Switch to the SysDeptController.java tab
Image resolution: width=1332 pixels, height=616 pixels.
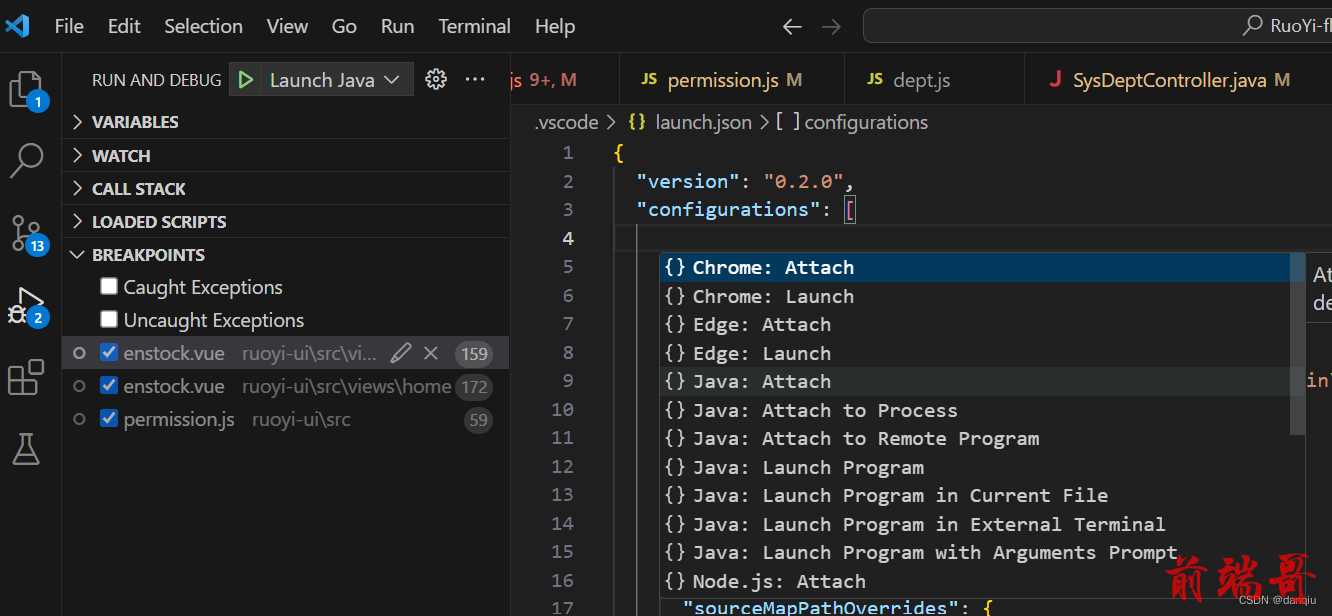click(x=1178, y=80)
